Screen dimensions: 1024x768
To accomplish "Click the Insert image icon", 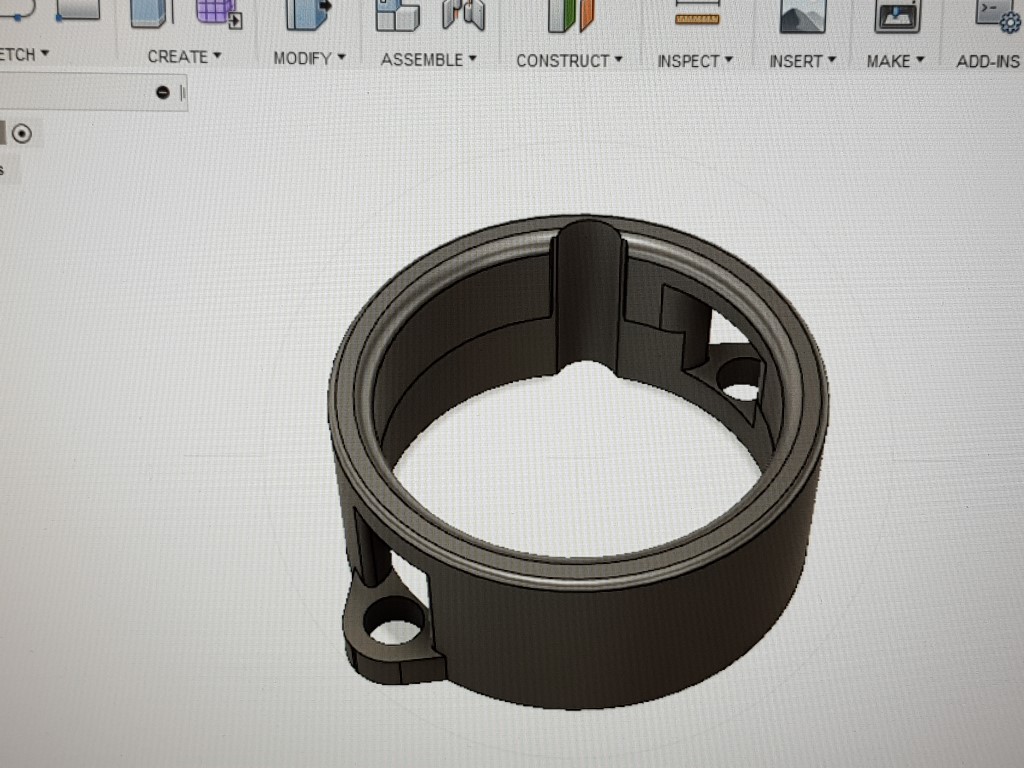I will tap(803, 16).
